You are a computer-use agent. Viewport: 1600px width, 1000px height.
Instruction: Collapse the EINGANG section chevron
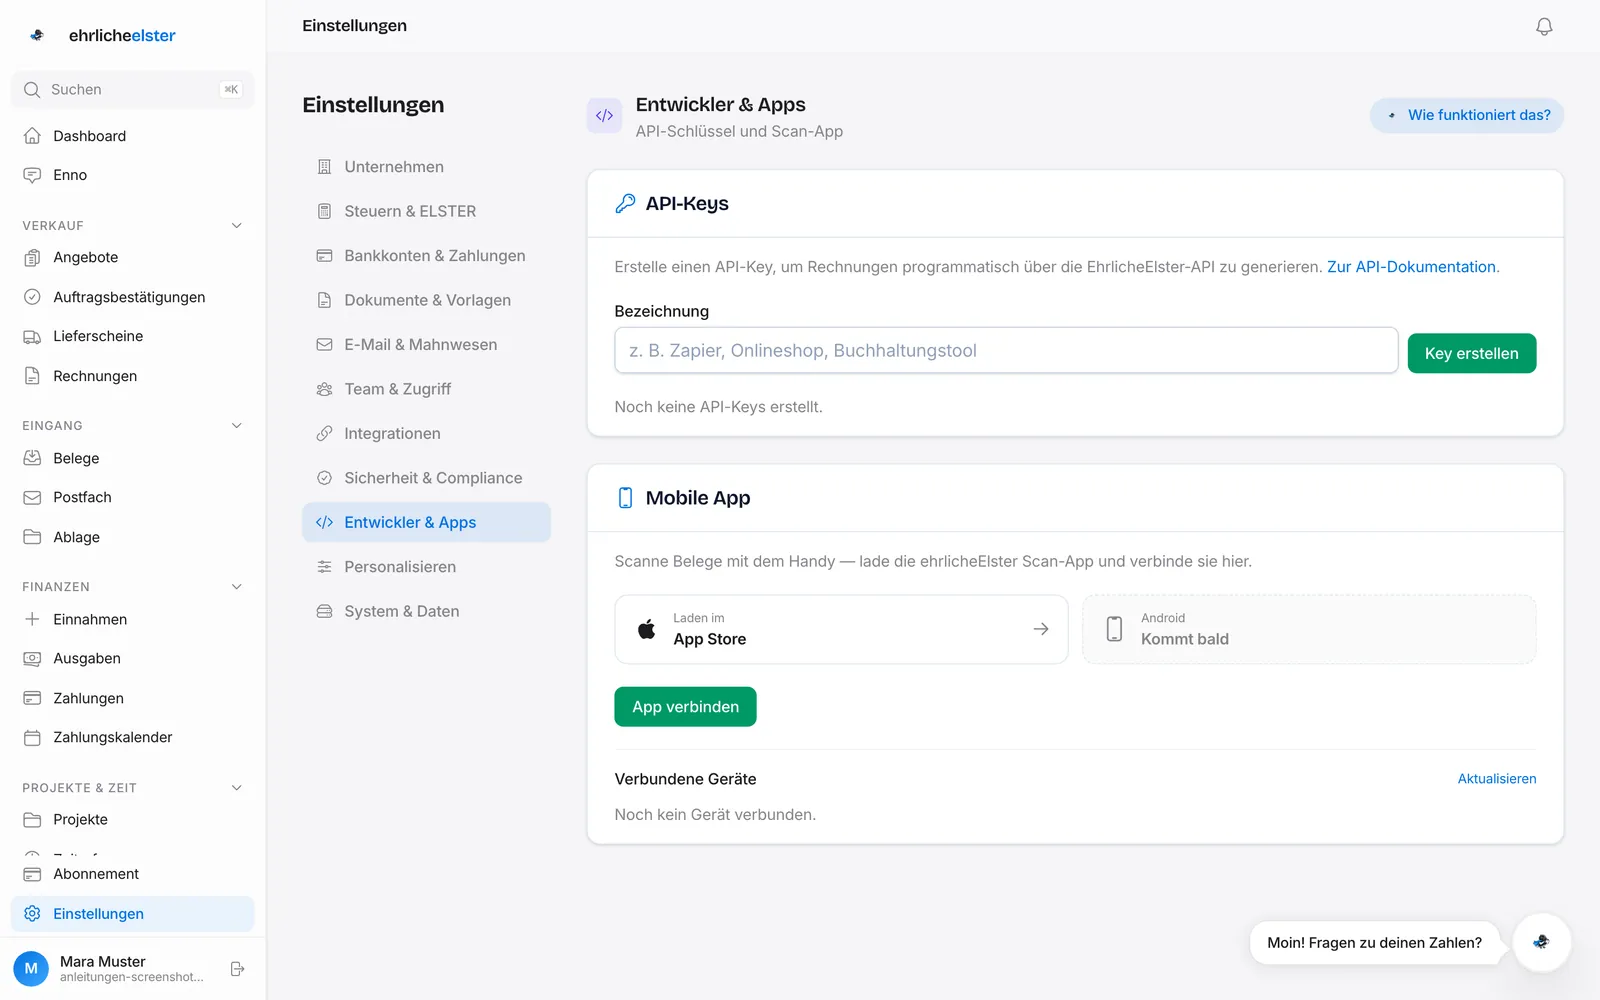point(237,426)
